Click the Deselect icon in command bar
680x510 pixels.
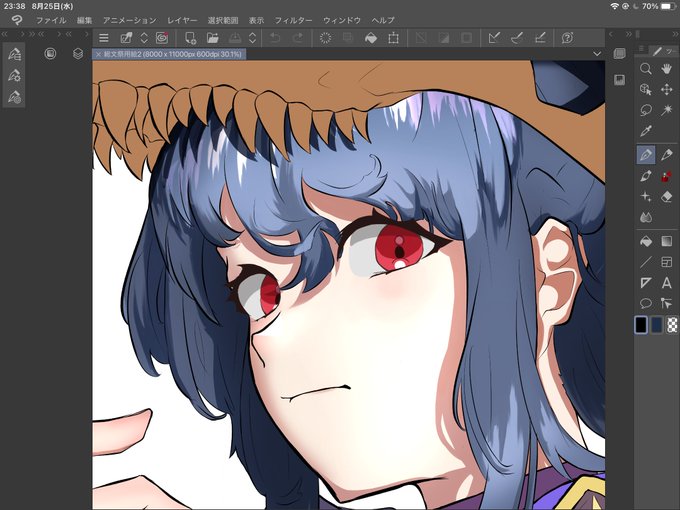(421, 38)
